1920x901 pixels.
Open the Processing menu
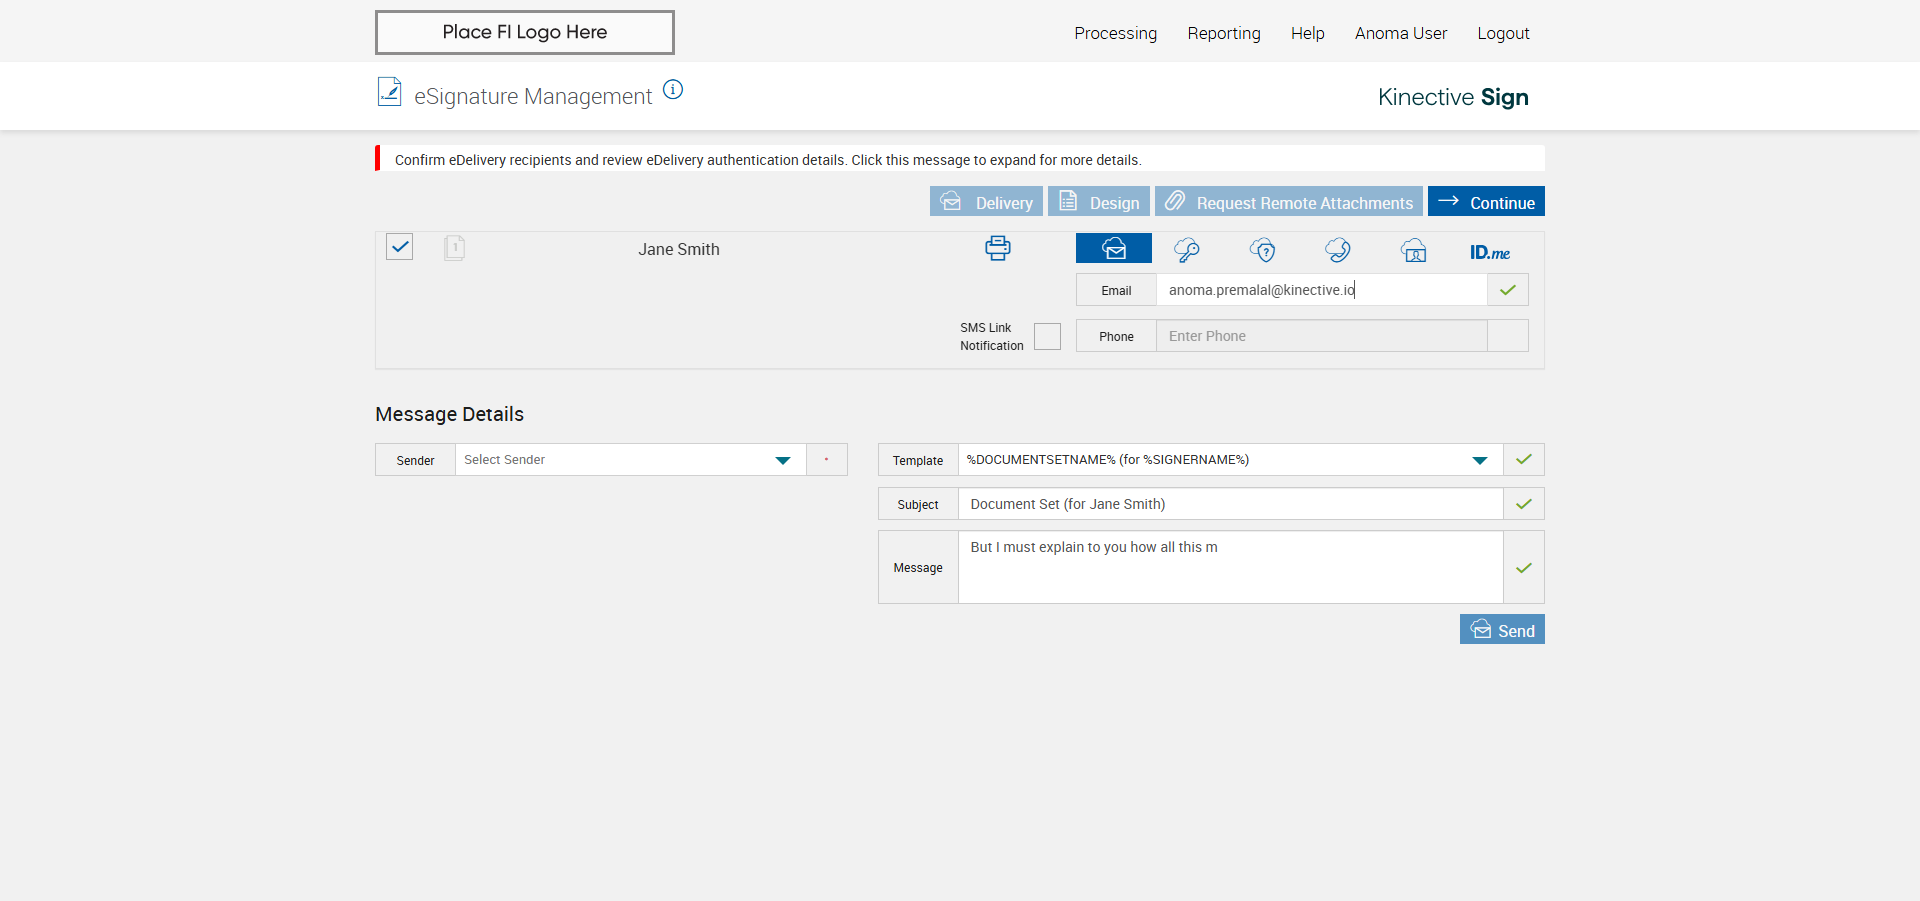(1115, 33)
